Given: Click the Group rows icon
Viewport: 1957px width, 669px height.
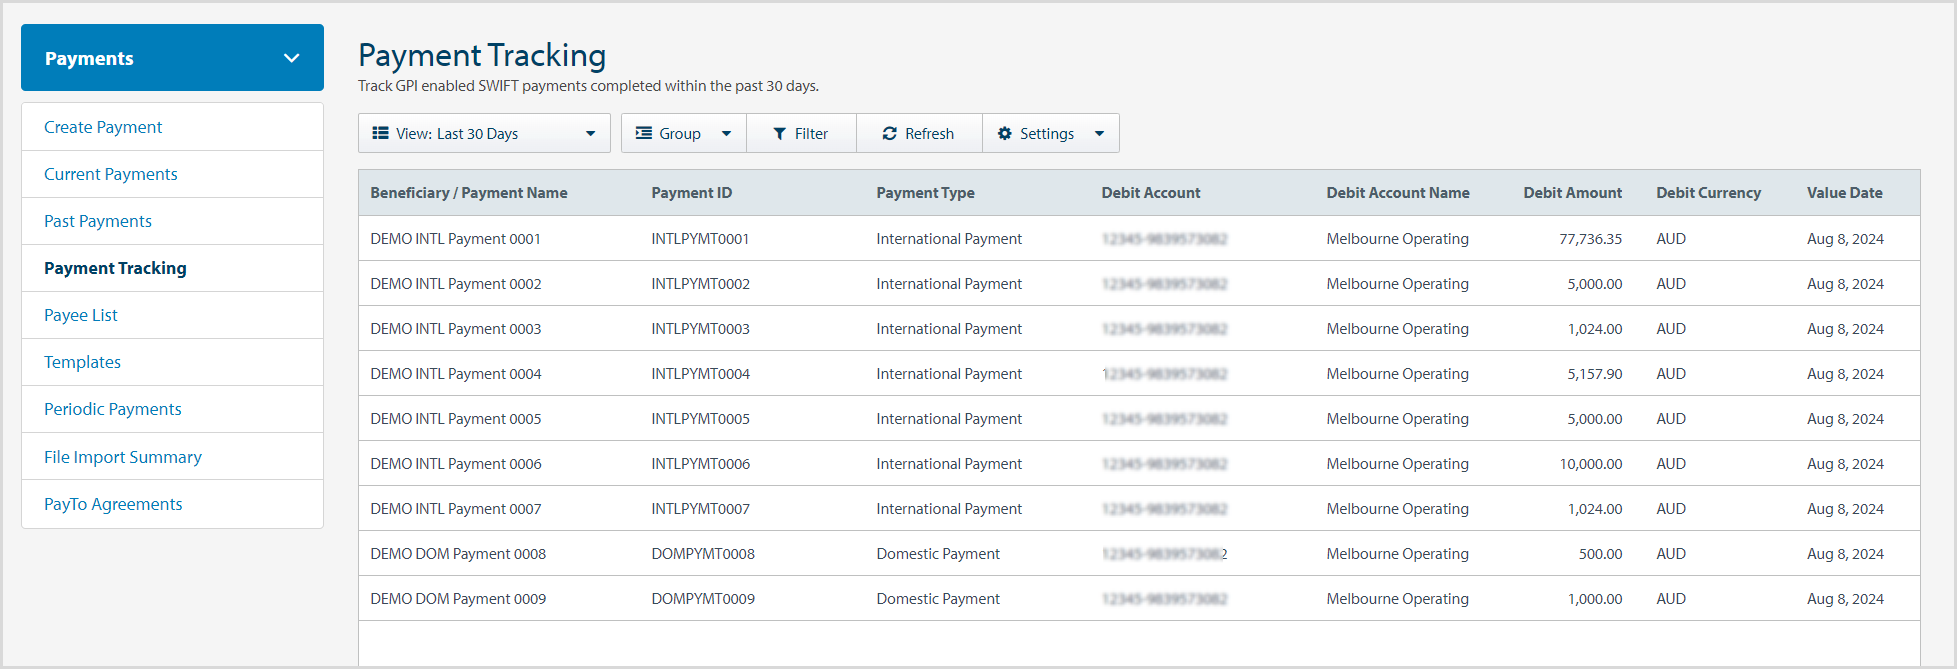Looking at the screenshot, I should (644, 133).
